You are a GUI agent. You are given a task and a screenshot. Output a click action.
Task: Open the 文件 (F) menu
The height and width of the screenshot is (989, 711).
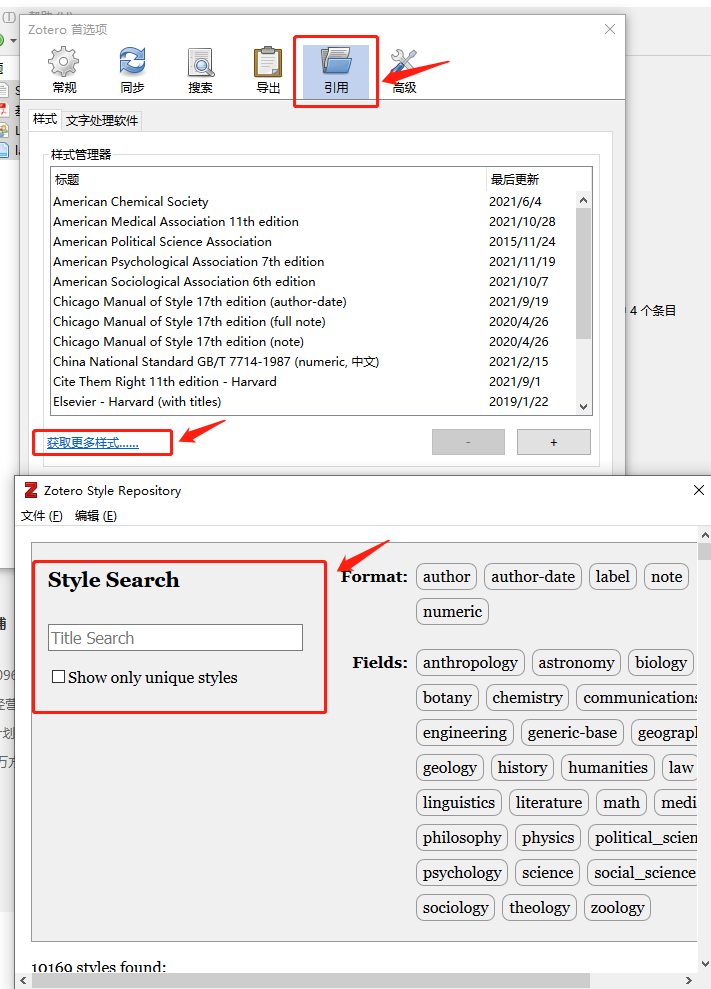[x=42, y=516]
